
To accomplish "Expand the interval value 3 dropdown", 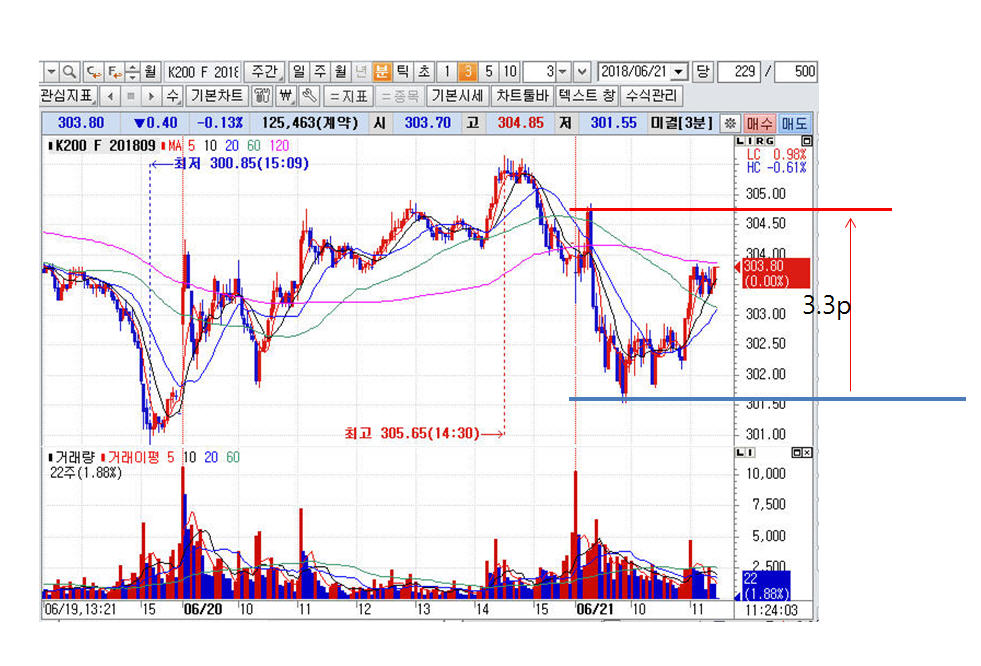I will pyautogui.click(x=563, y=72).
